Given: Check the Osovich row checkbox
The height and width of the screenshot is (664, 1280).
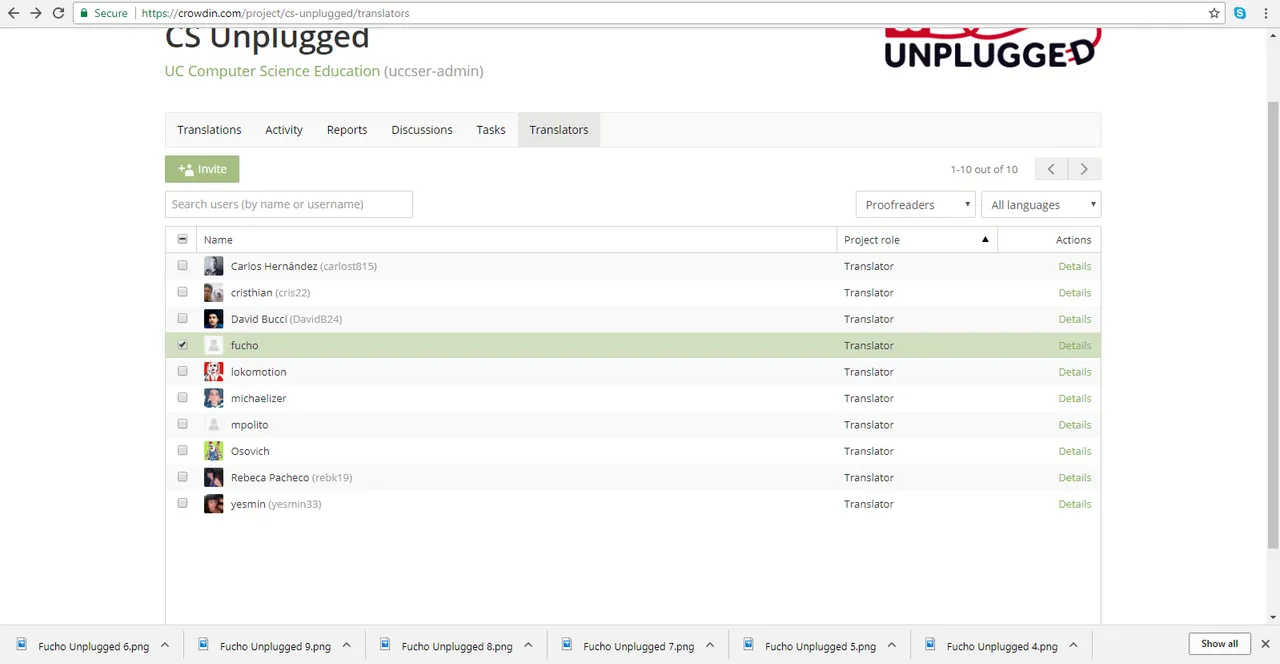Looking at the screenshot, I should (182, 450).
